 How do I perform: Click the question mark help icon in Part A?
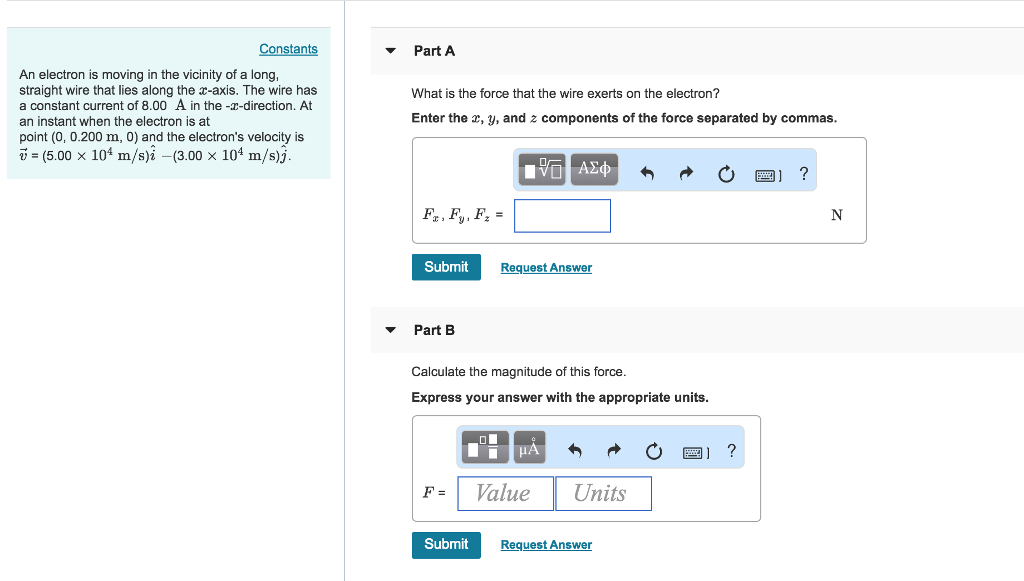803,172
